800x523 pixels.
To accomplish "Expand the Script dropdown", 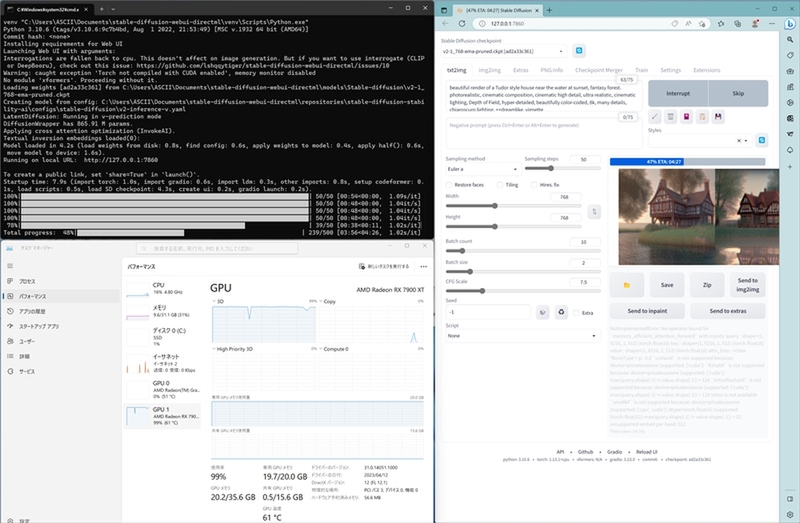I will tap(520, 336).
